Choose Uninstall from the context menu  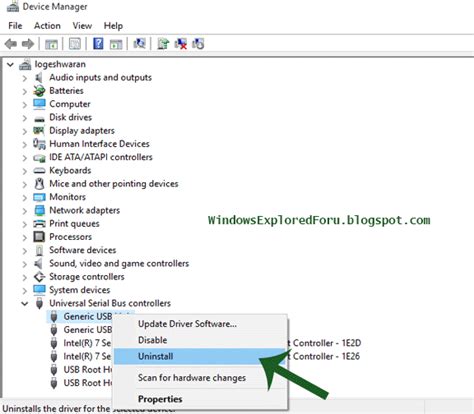tap(200, 356)
